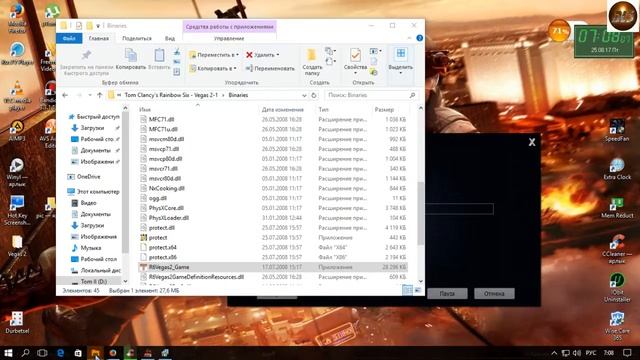Open the Вид ribbon tab

(x=170, y=38)
